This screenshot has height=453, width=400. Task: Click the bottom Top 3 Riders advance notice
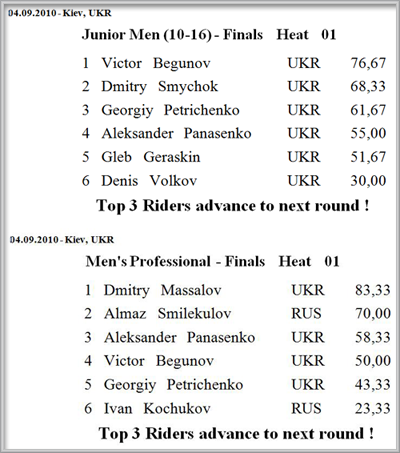click(236, 434)
